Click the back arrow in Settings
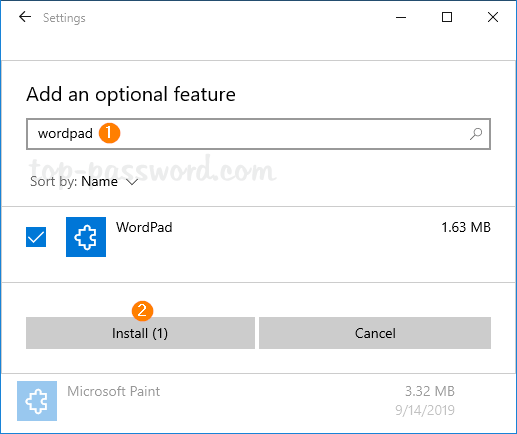Screen dimensions: 517x434 [25, 17]
